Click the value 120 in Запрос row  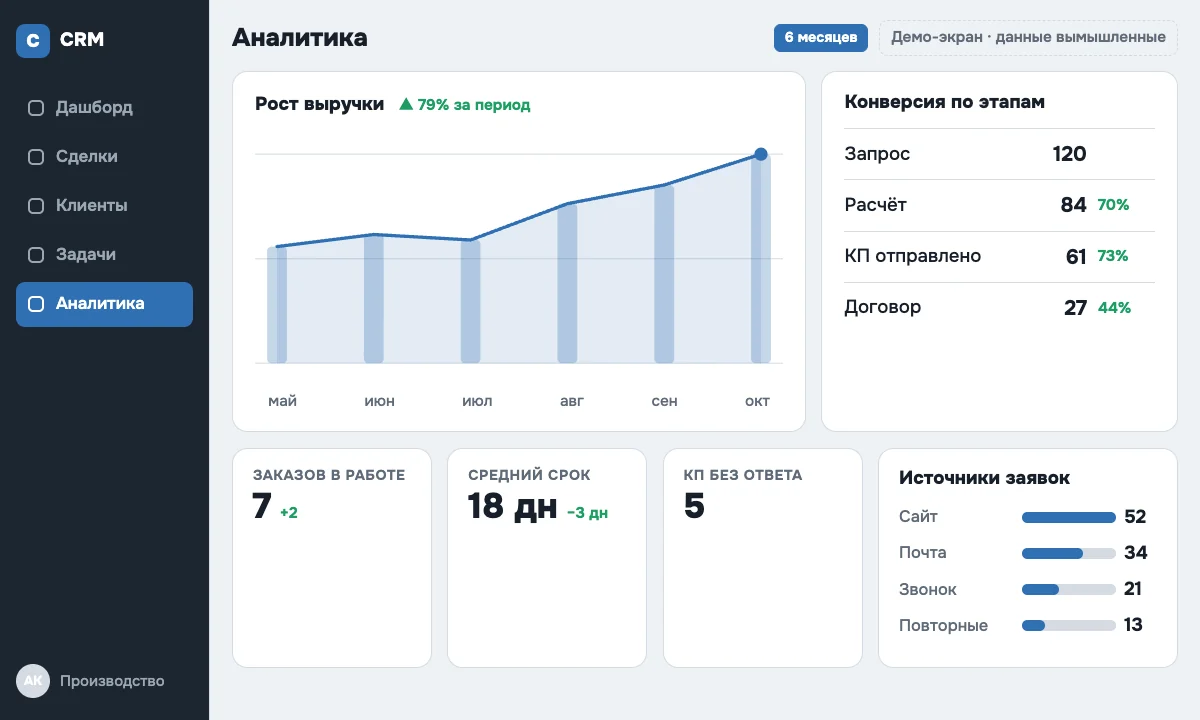[1069, 154]
